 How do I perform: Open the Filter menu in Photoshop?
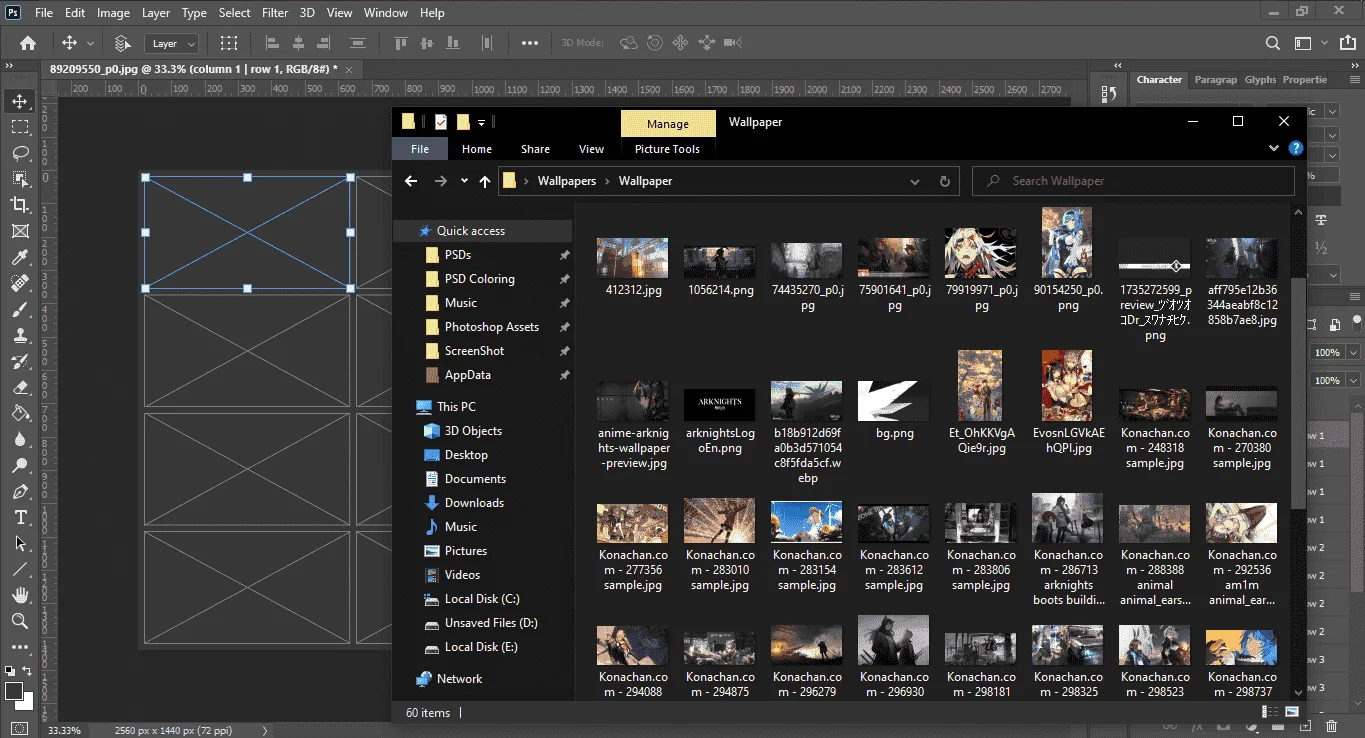pos(274,13)
